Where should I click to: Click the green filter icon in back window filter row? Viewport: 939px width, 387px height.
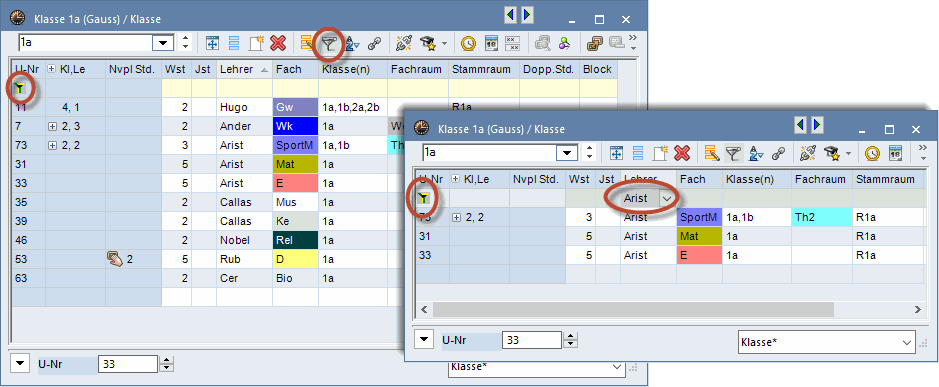[x=20, y=89]
